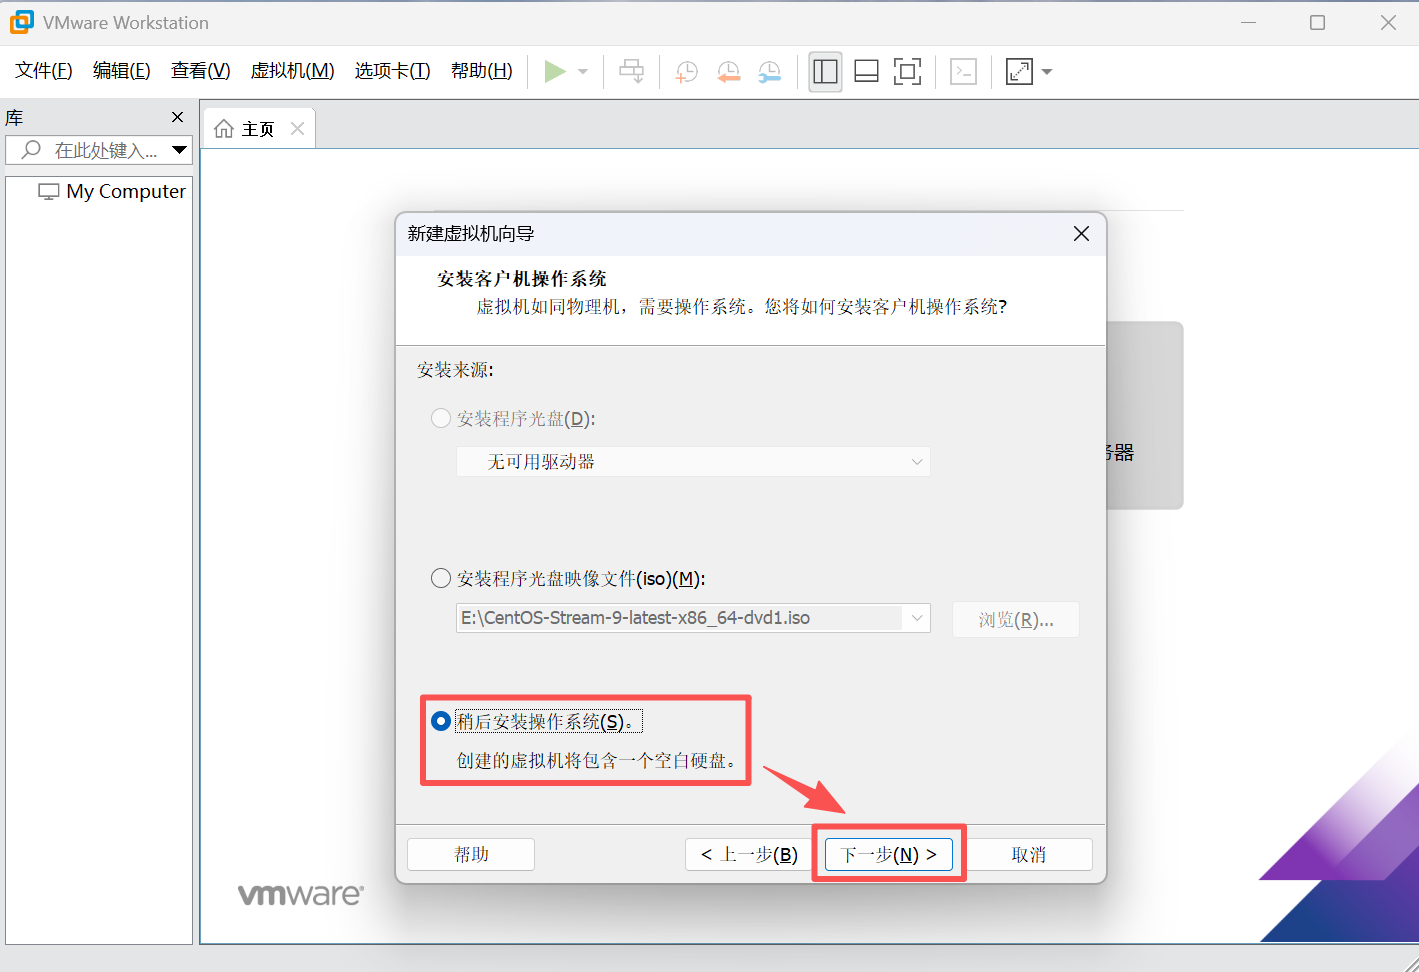
Task: Open the 编辑(E) menu
Action: tap(122, 71)
